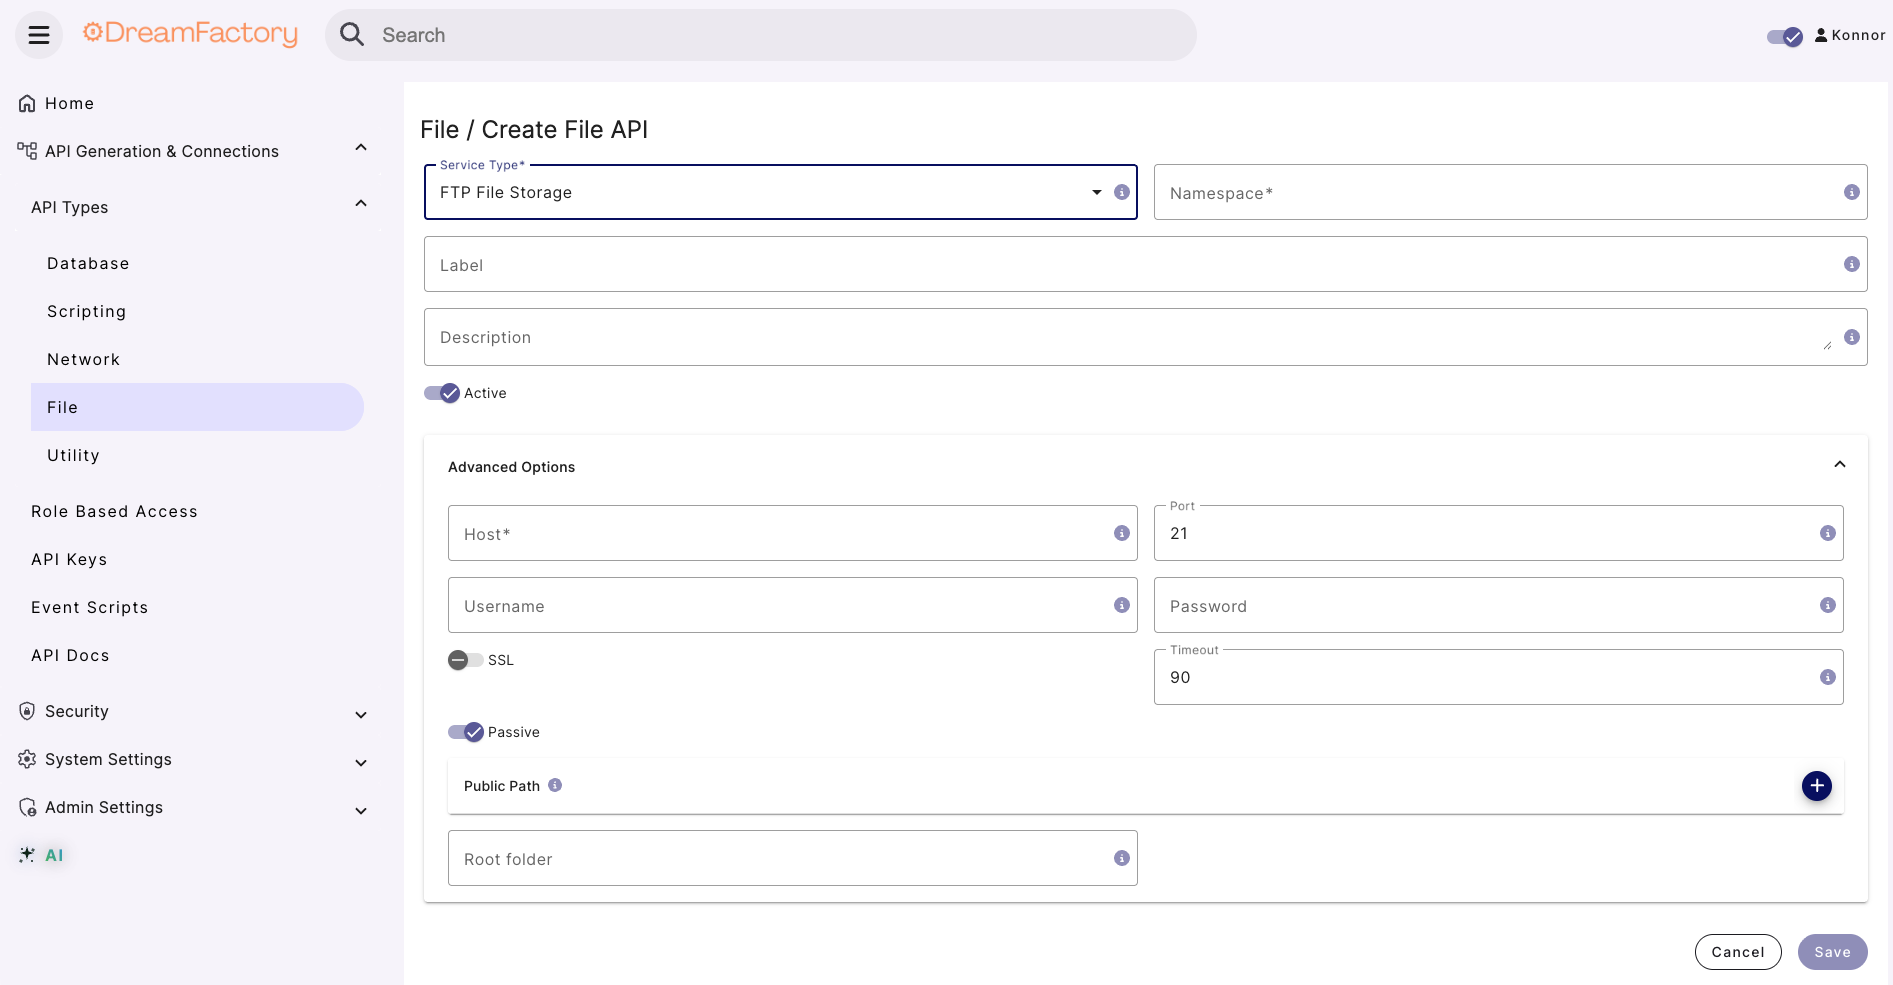The width and height of the screenshot is (1893, 985).
Task: Enable the SSL toggle
Action: point(466,660)
